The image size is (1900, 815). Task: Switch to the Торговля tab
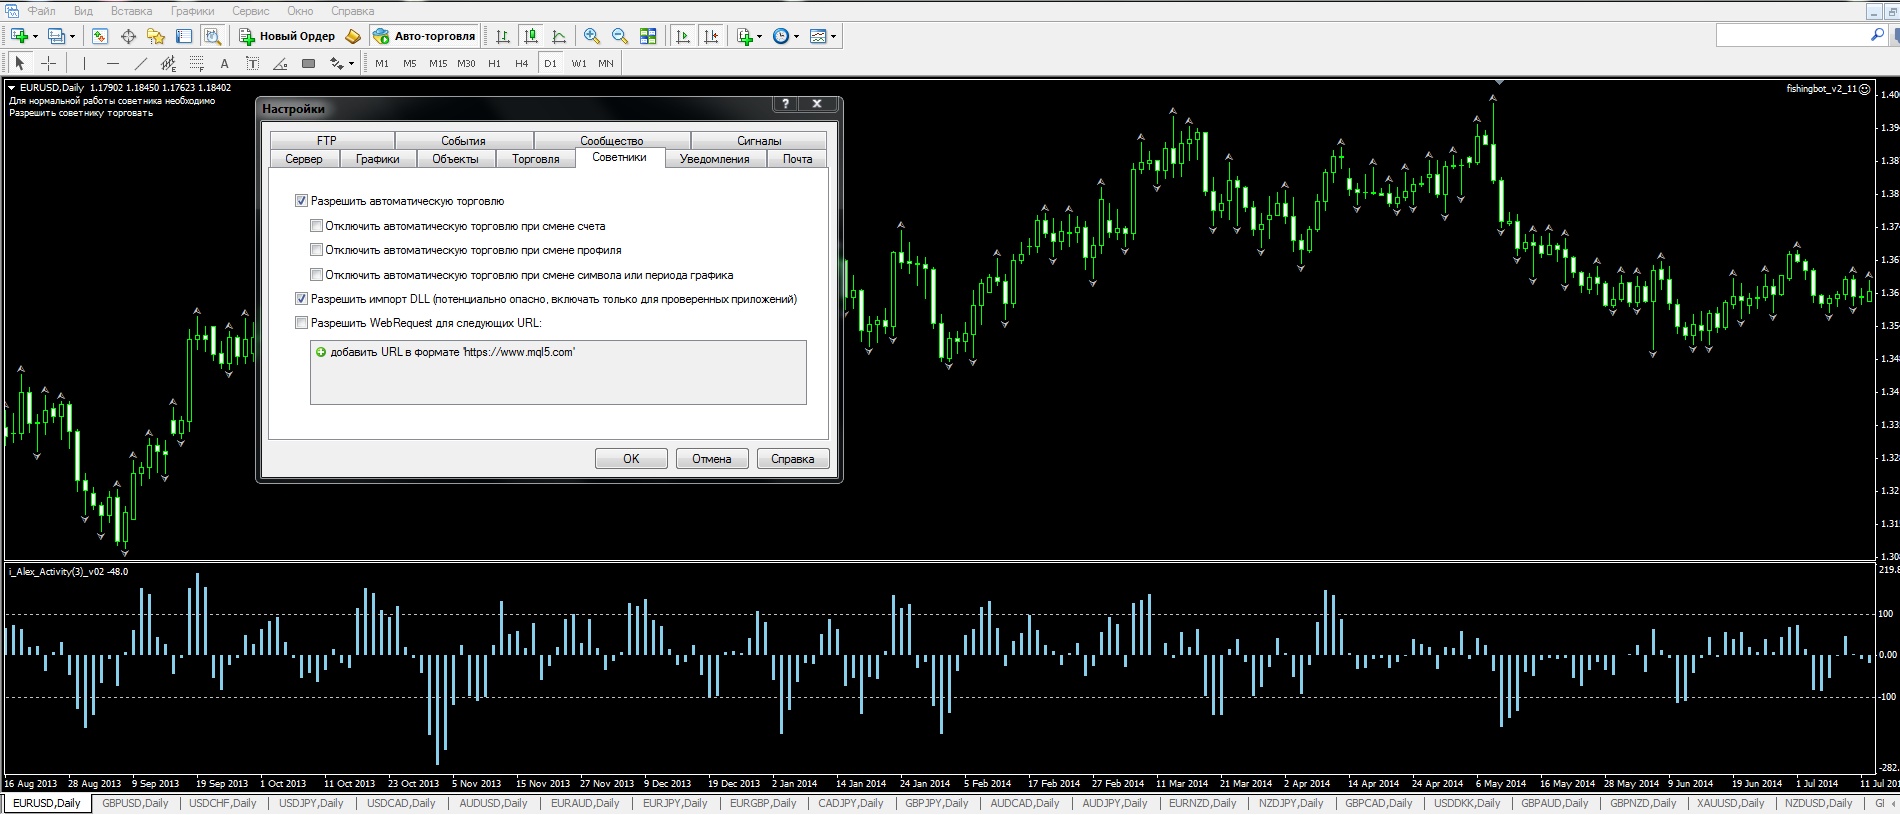pos(536,159)
